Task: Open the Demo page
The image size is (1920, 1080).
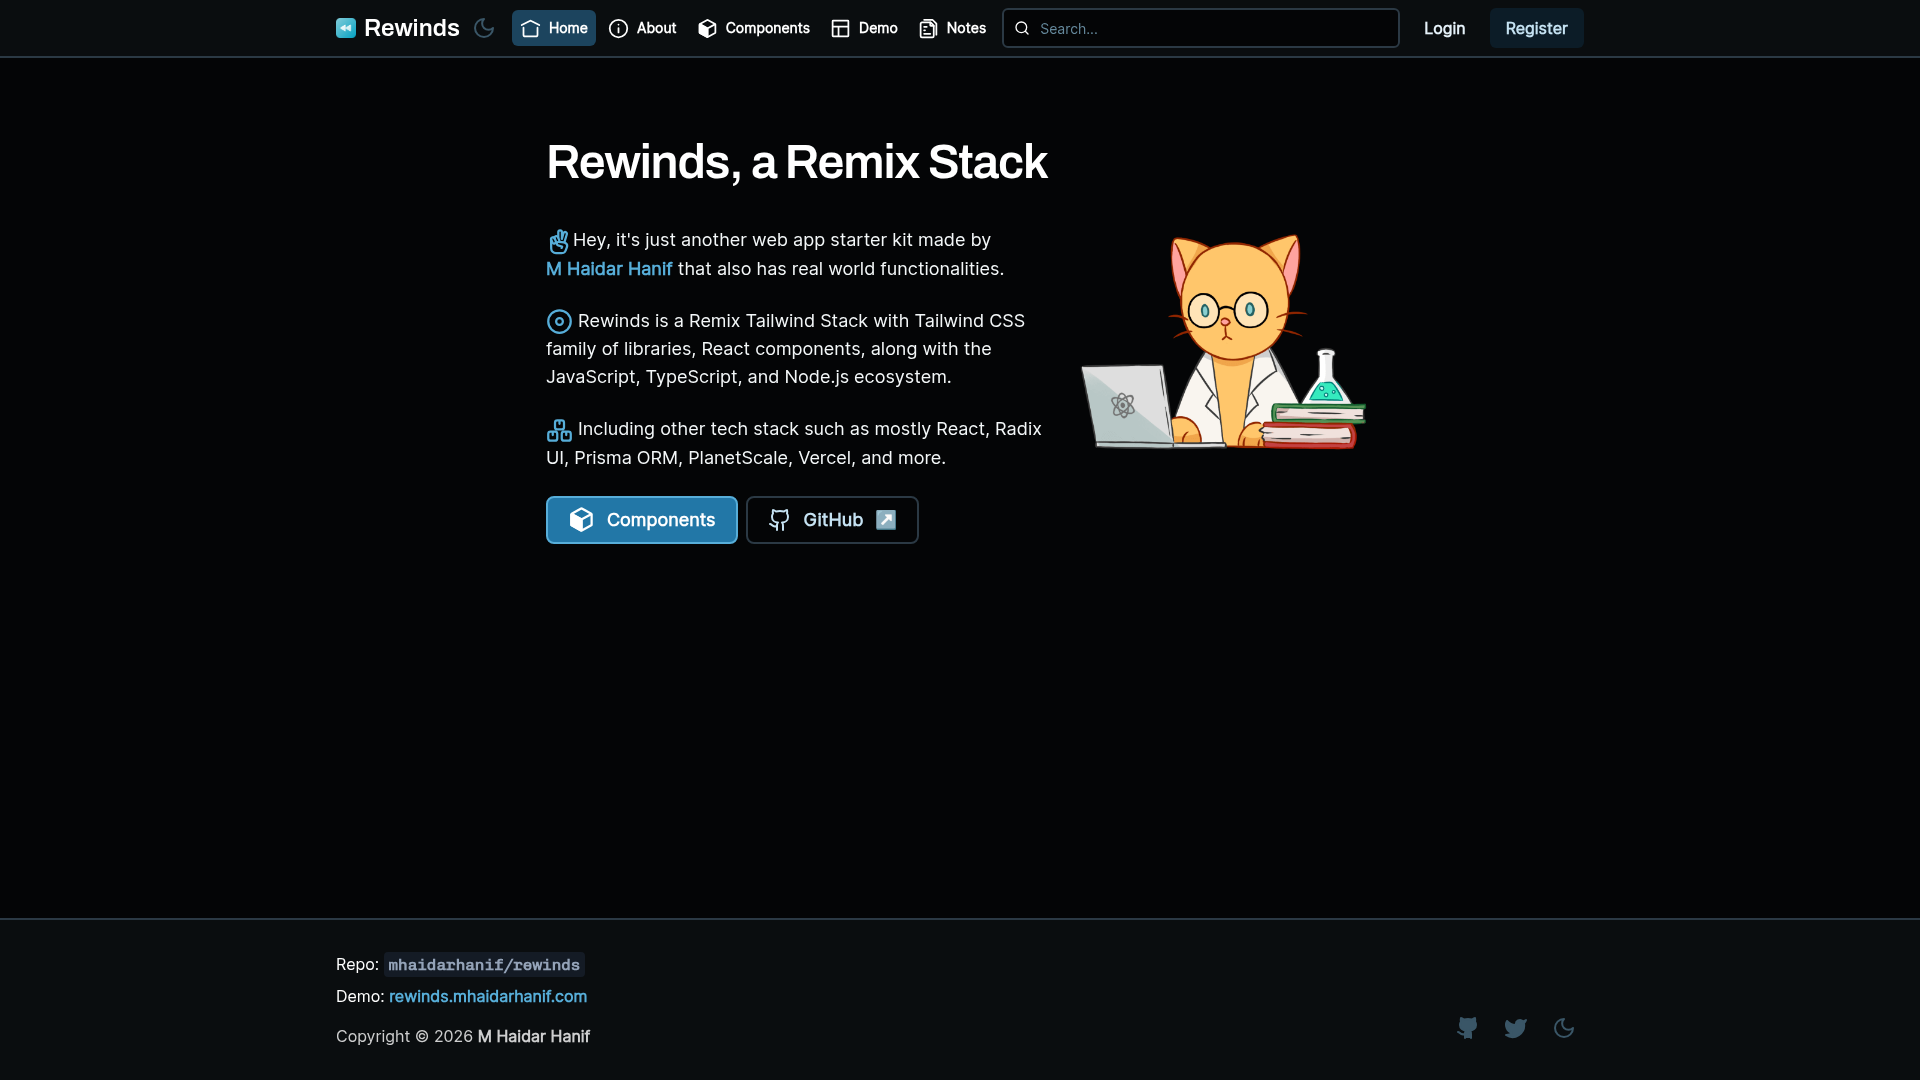Action: [865, 28]
